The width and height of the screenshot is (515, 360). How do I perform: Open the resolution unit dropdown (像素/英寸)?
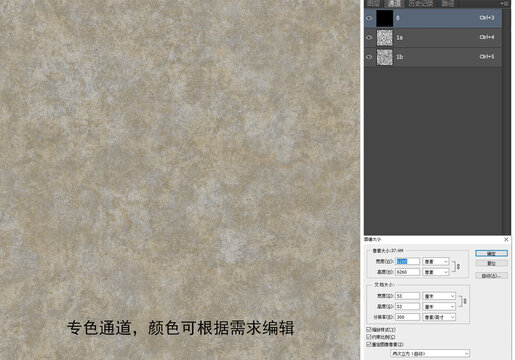click(439, 317)
